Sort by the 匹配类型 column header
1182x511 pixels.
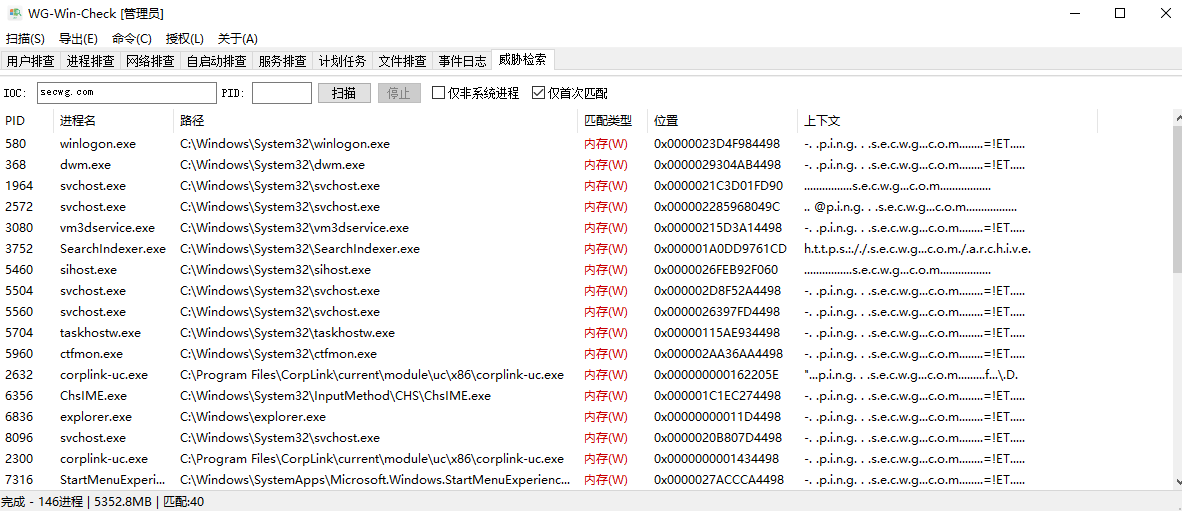608,121
